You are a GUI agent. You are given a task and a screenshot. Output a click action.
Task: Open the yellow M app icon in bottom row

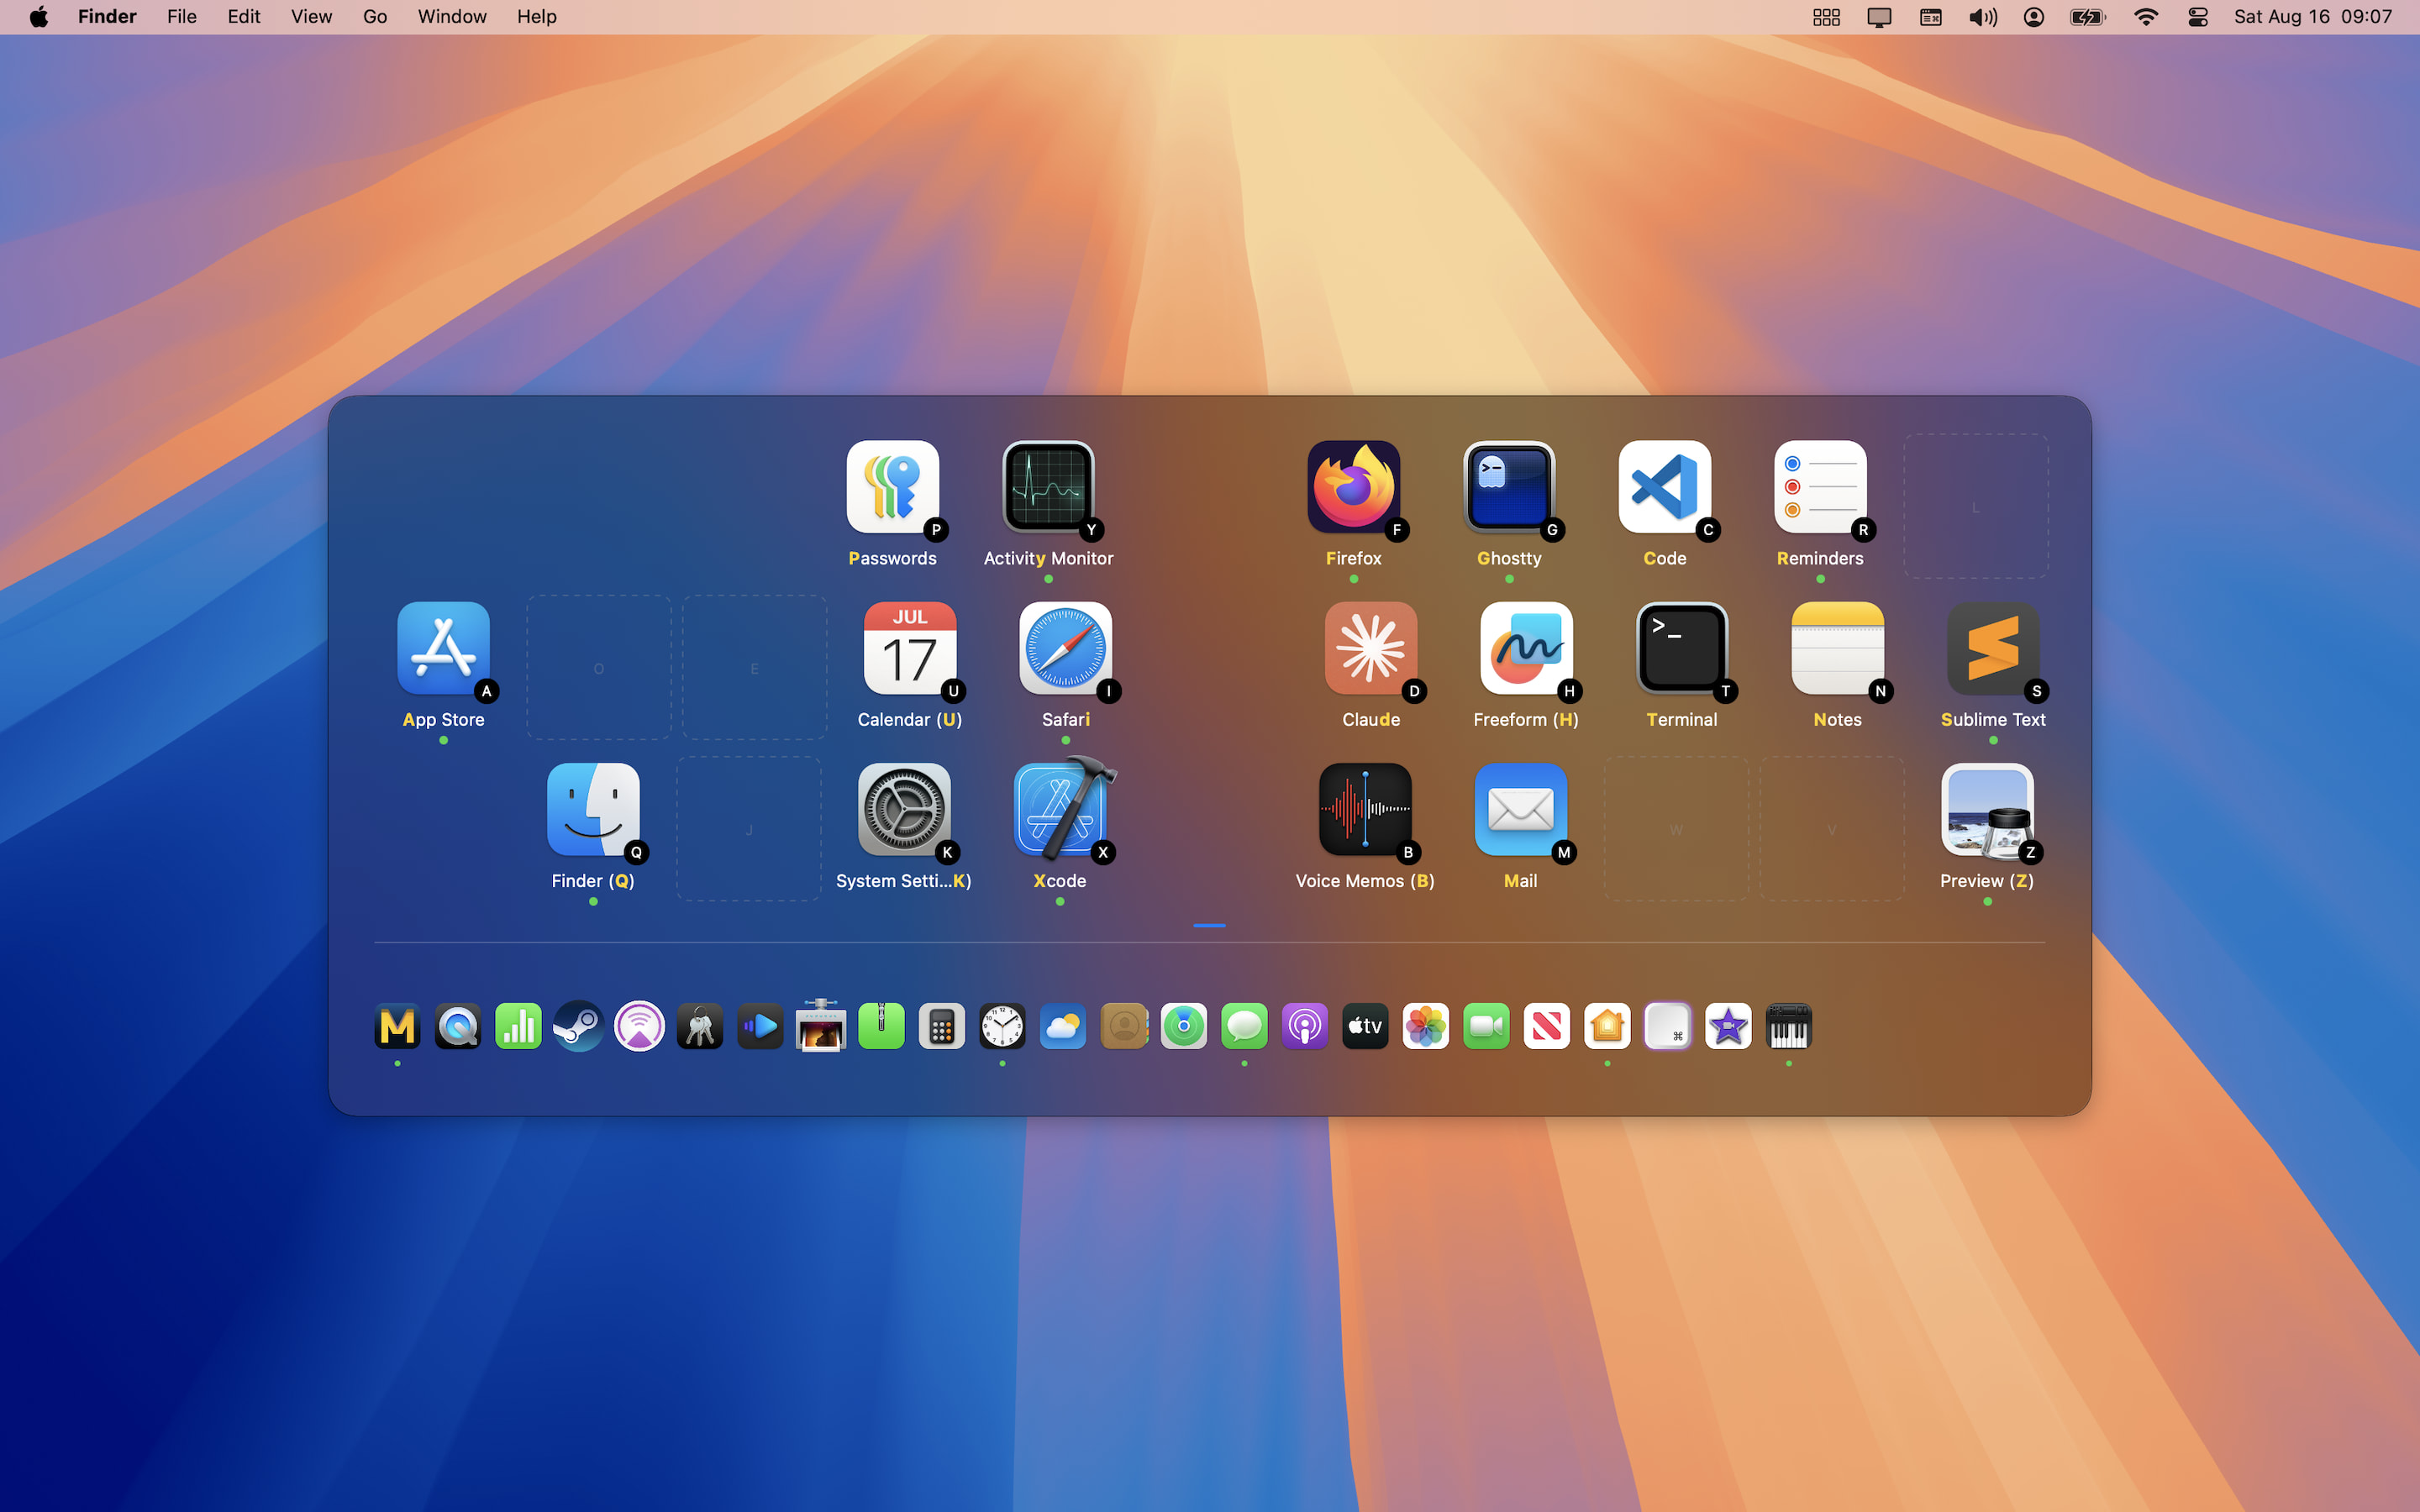397,1026
